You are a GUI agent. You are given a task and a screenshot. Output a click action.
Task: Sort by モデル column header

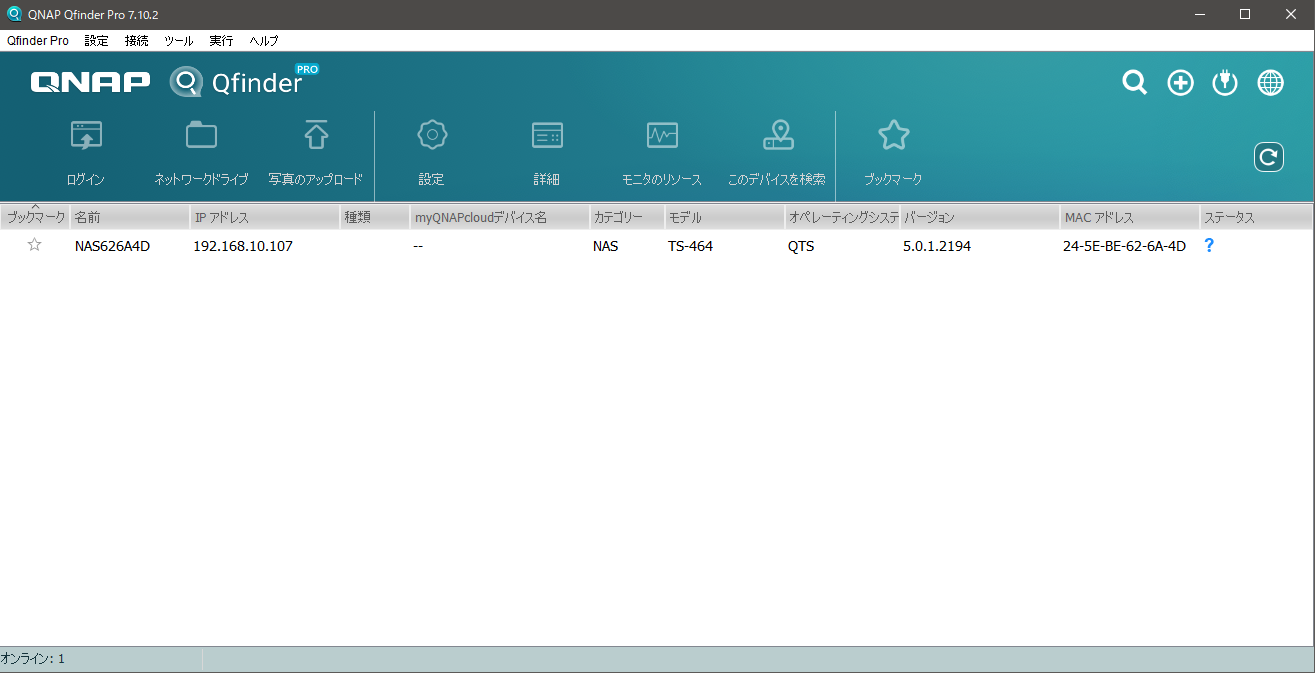(x=724, y=217)
